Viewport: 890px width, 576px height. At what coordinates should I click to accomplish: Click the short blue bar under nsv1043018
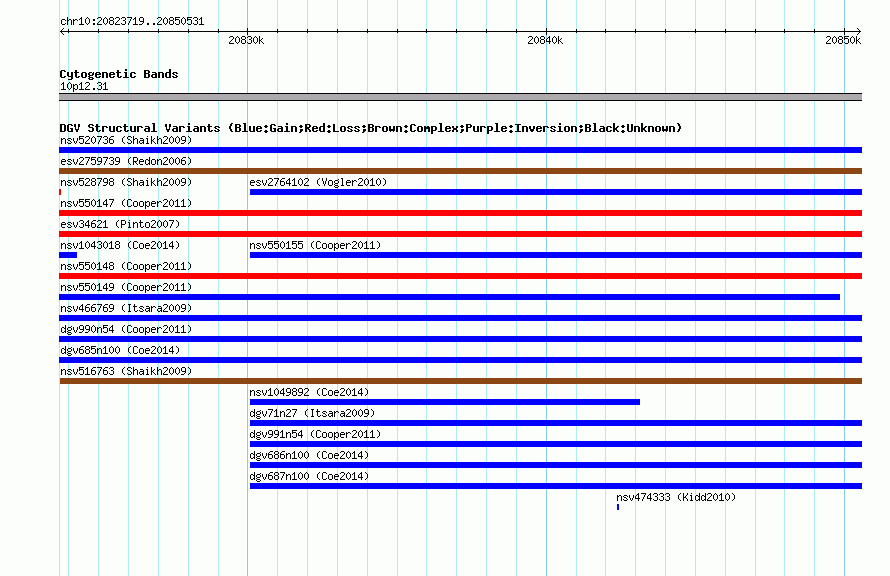click(68, 255)
